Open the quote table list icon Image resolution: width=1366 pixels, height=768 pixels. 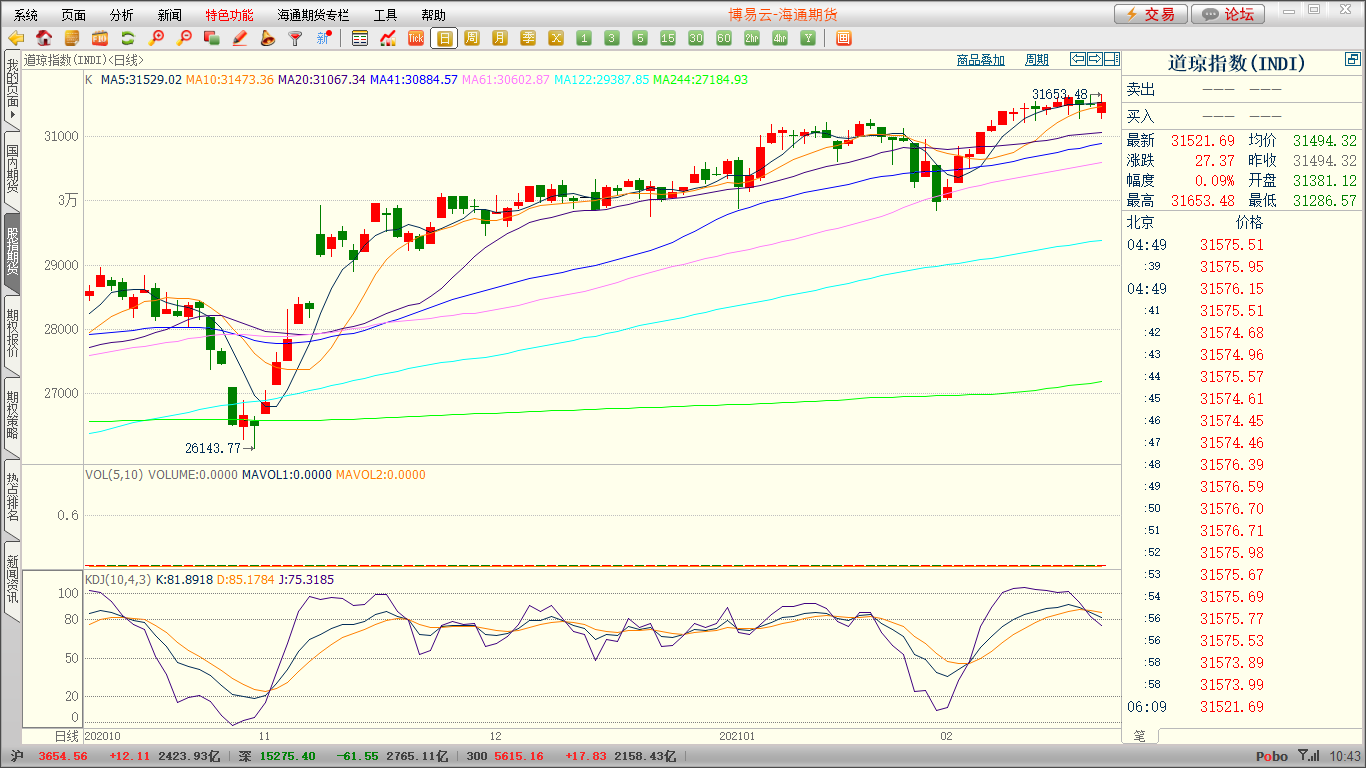360,38
